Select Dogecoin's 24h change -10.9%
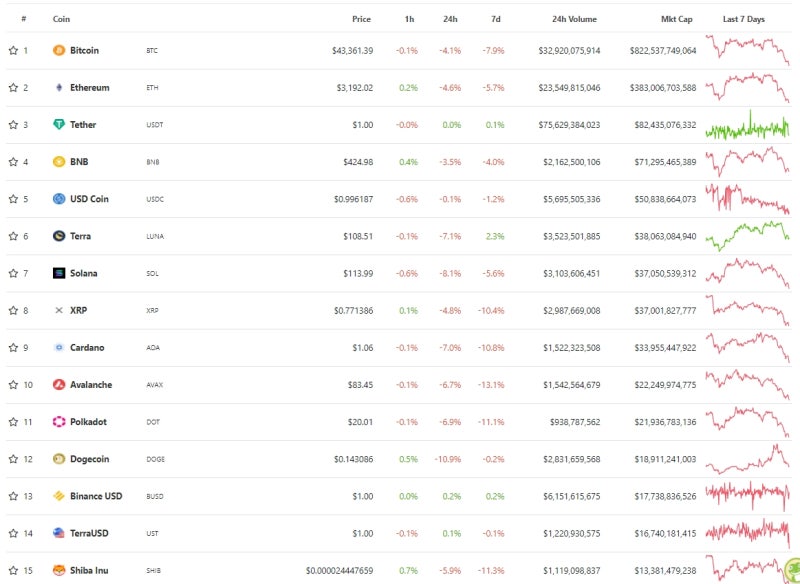Viewport: 800px width, 584px height. [x=448, y=459]
